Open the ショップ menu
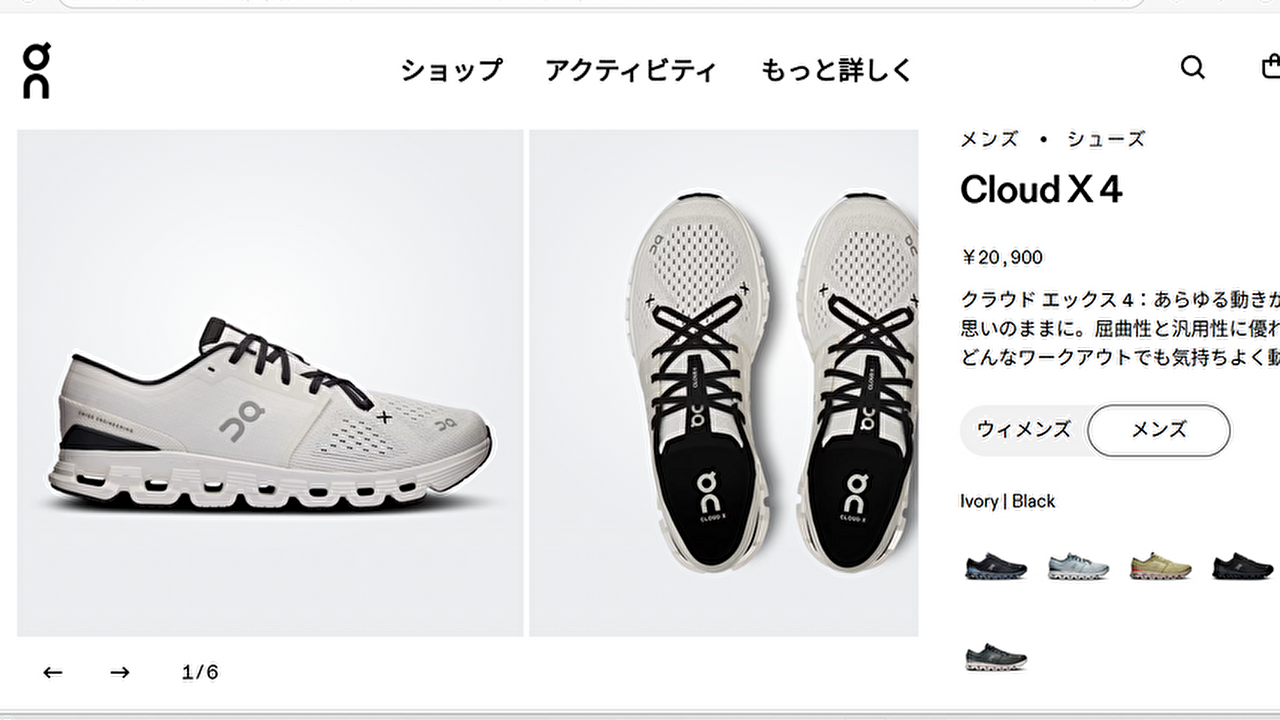This screenshot has height=720, width=1280. pos(451,70)
